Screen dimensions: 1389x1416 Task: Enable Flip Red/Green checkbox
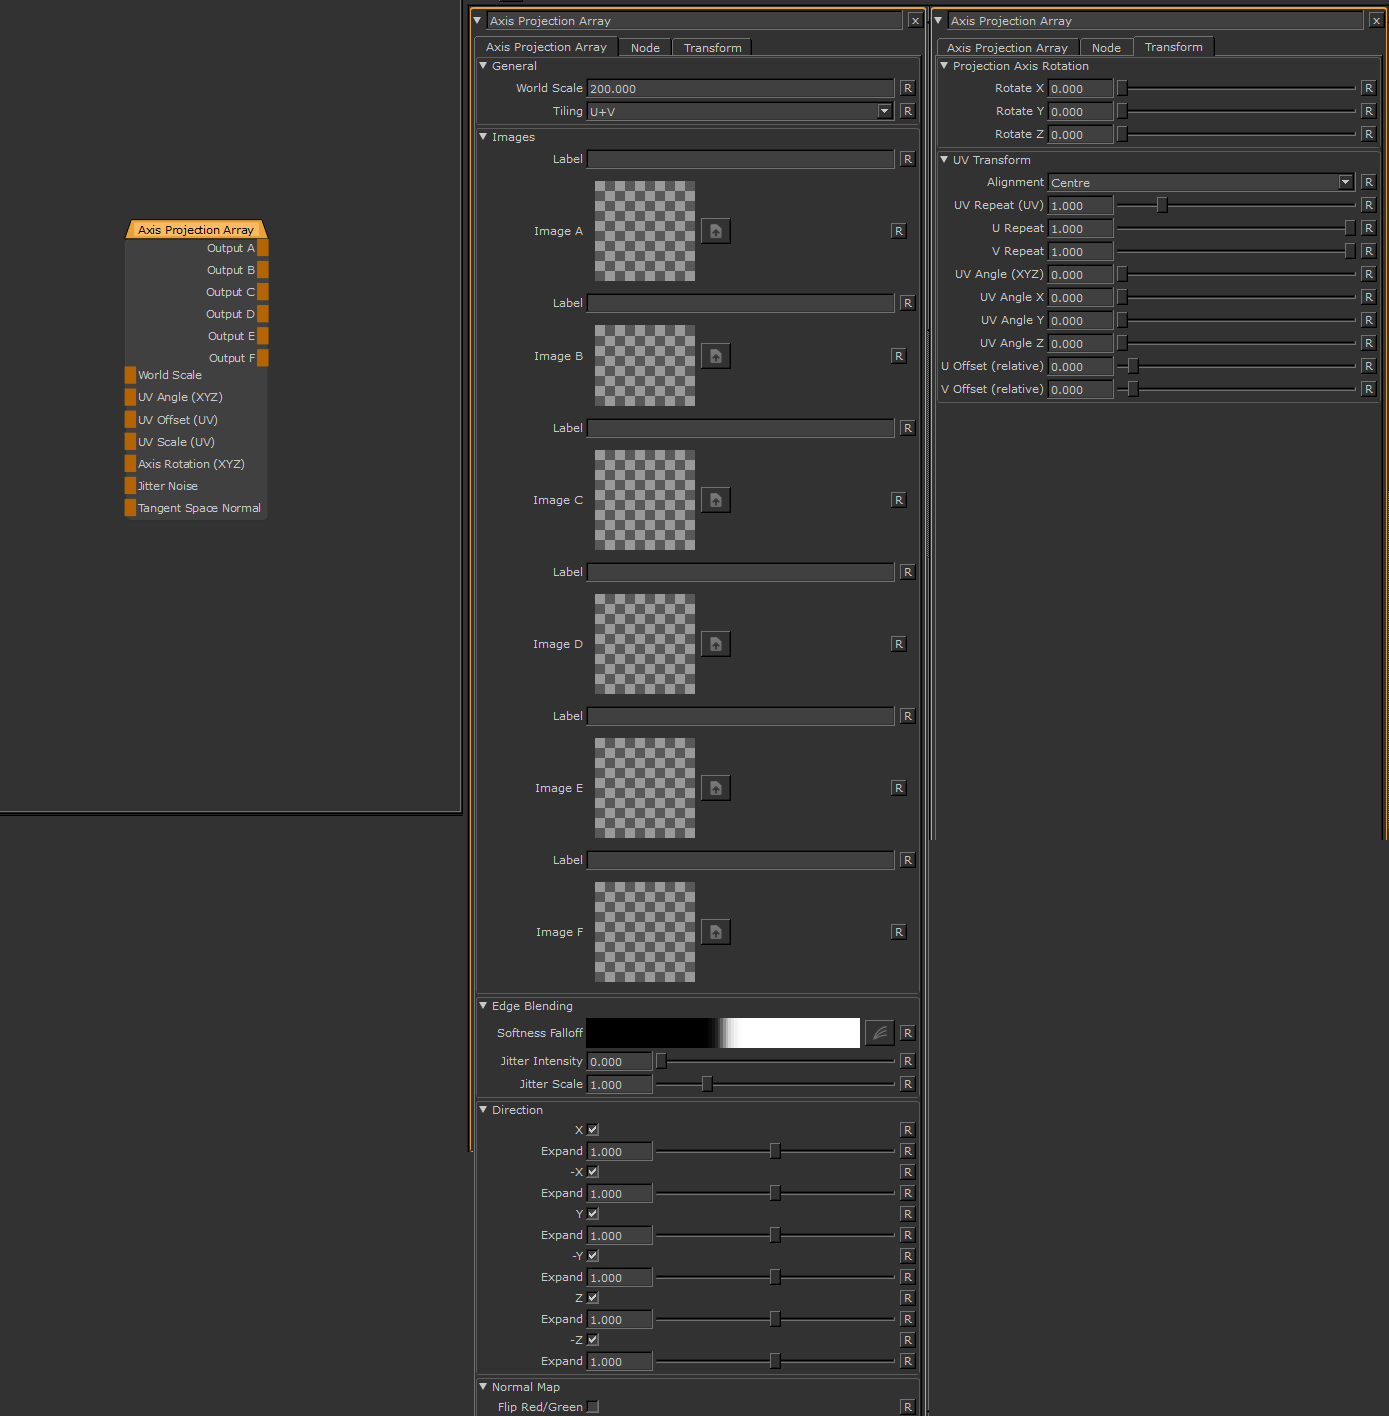pyautogui.click(x=593, y=1407)
